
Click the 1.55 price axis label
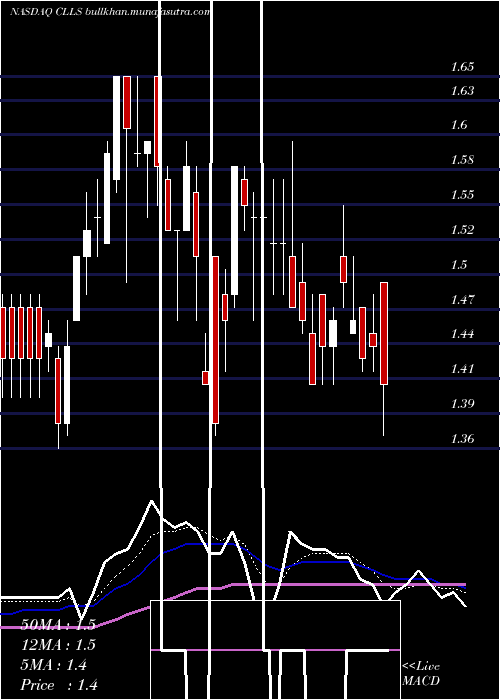coord(462,195)
